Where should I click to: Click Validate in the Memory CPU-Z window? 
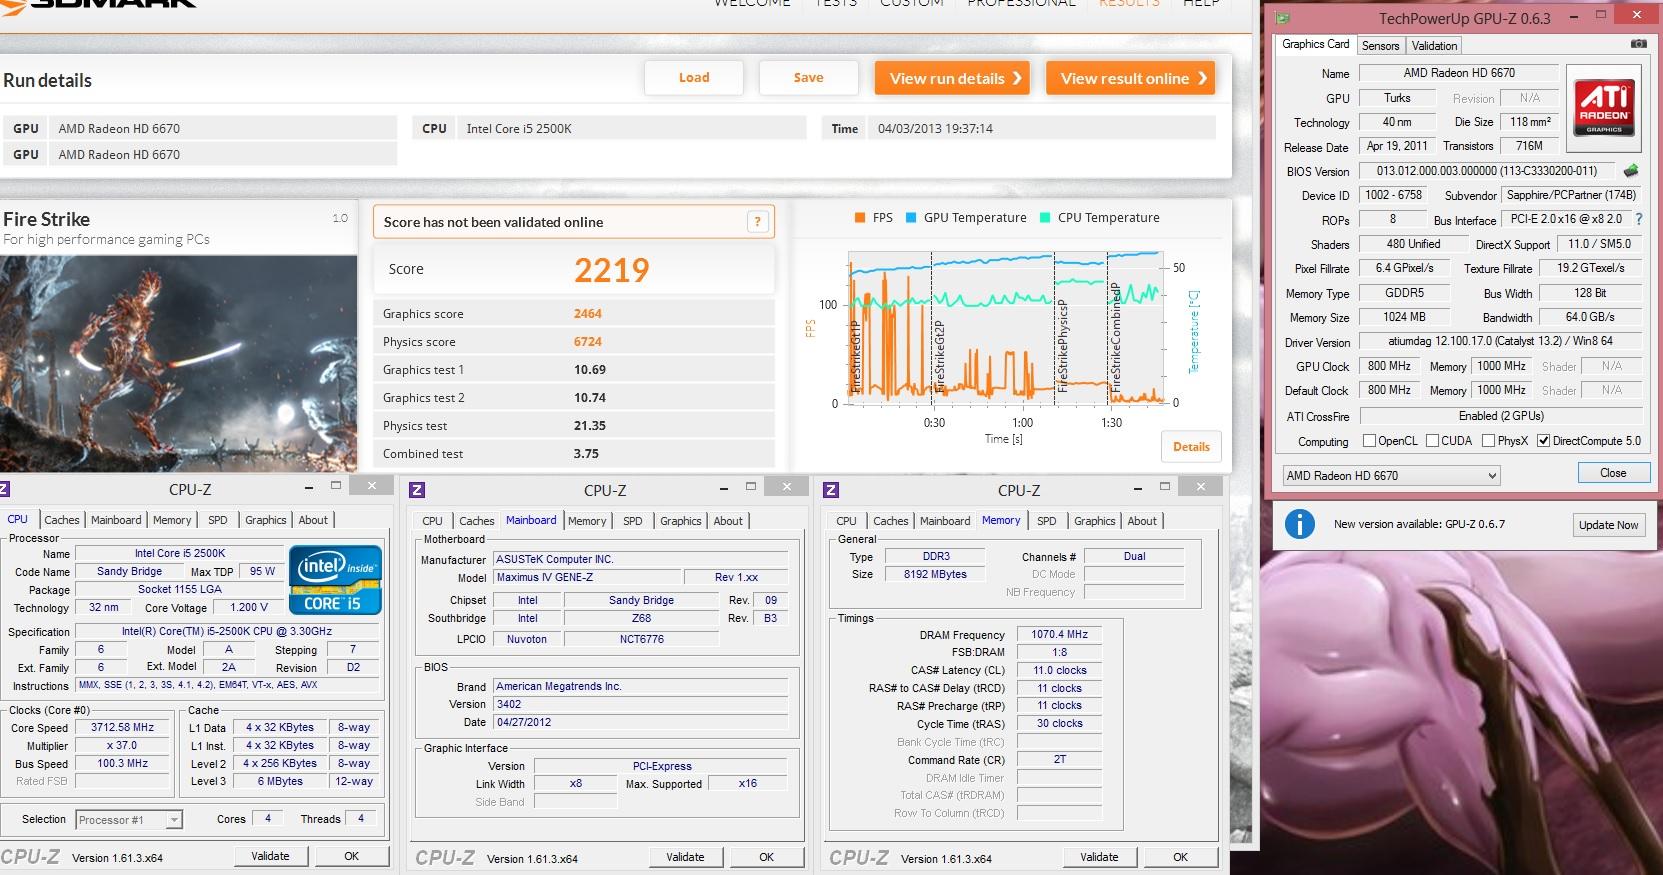[x=1099, y=857]
